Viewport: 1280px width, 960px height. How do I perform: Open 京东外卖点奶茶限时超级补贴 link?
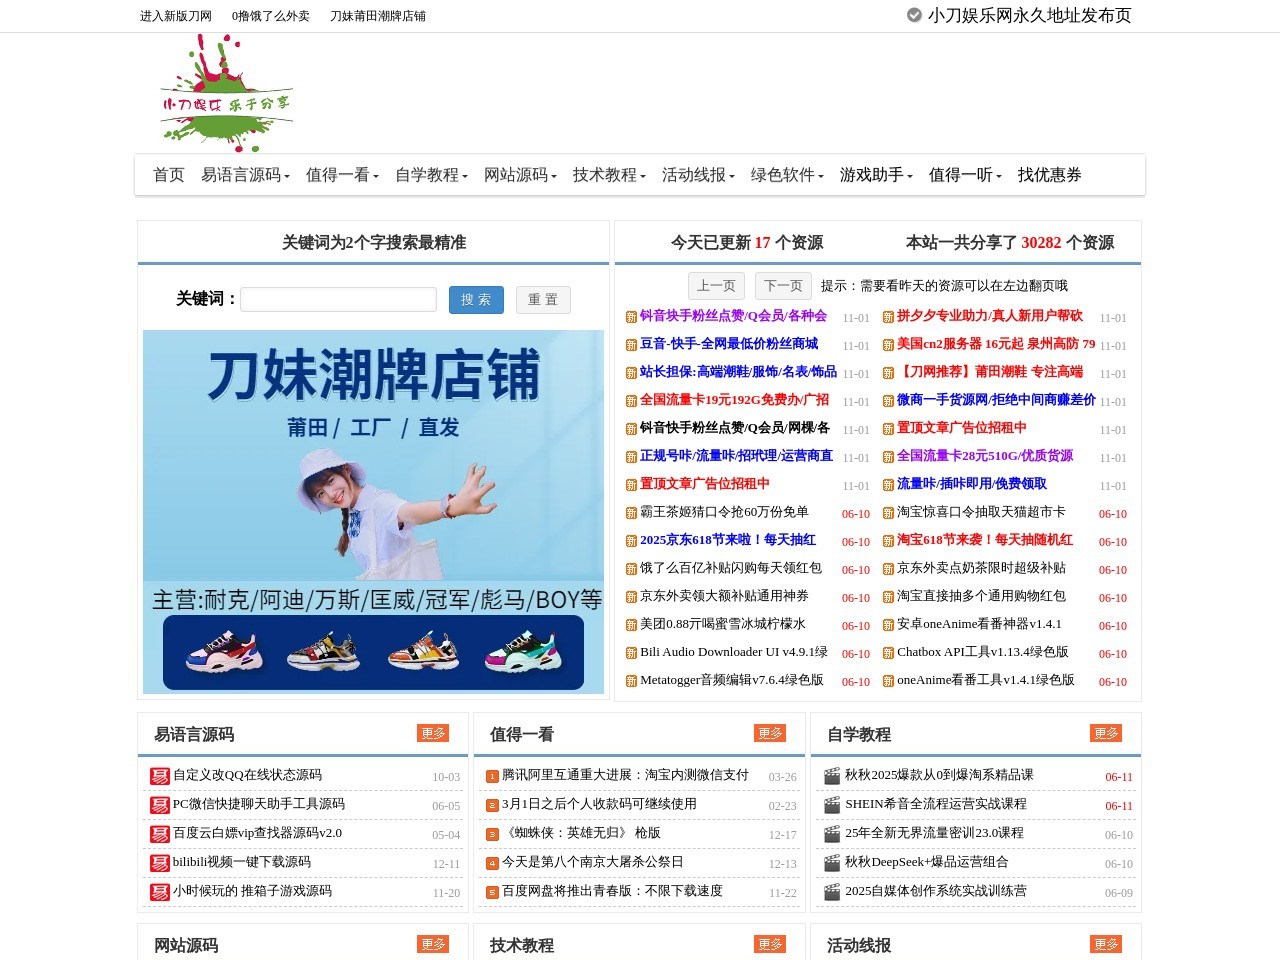(x=981, y=568)
